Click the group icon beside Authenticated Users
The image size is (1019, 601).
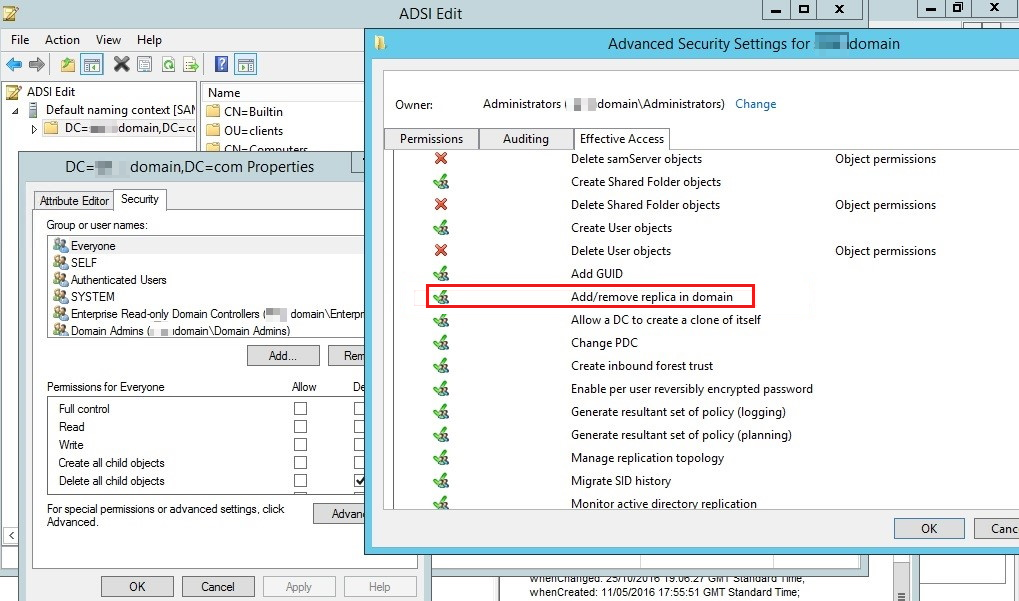60,279
